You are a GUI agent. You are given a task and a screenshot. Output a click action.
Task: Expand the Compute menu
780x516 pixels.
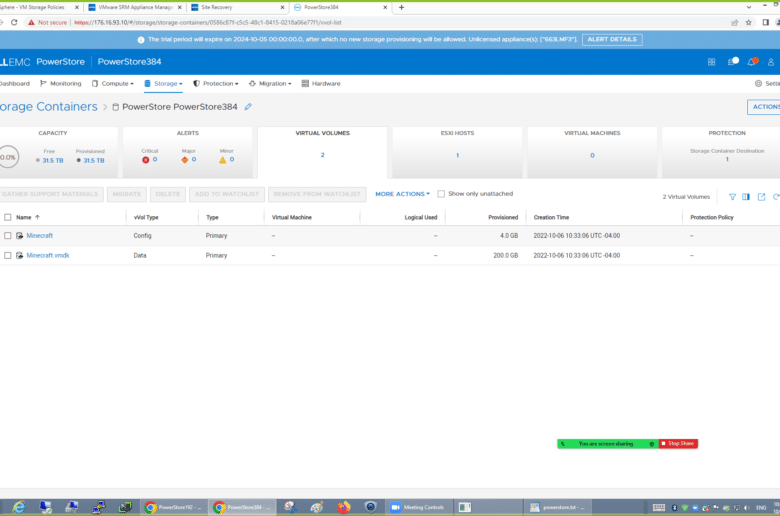(113, 84)
